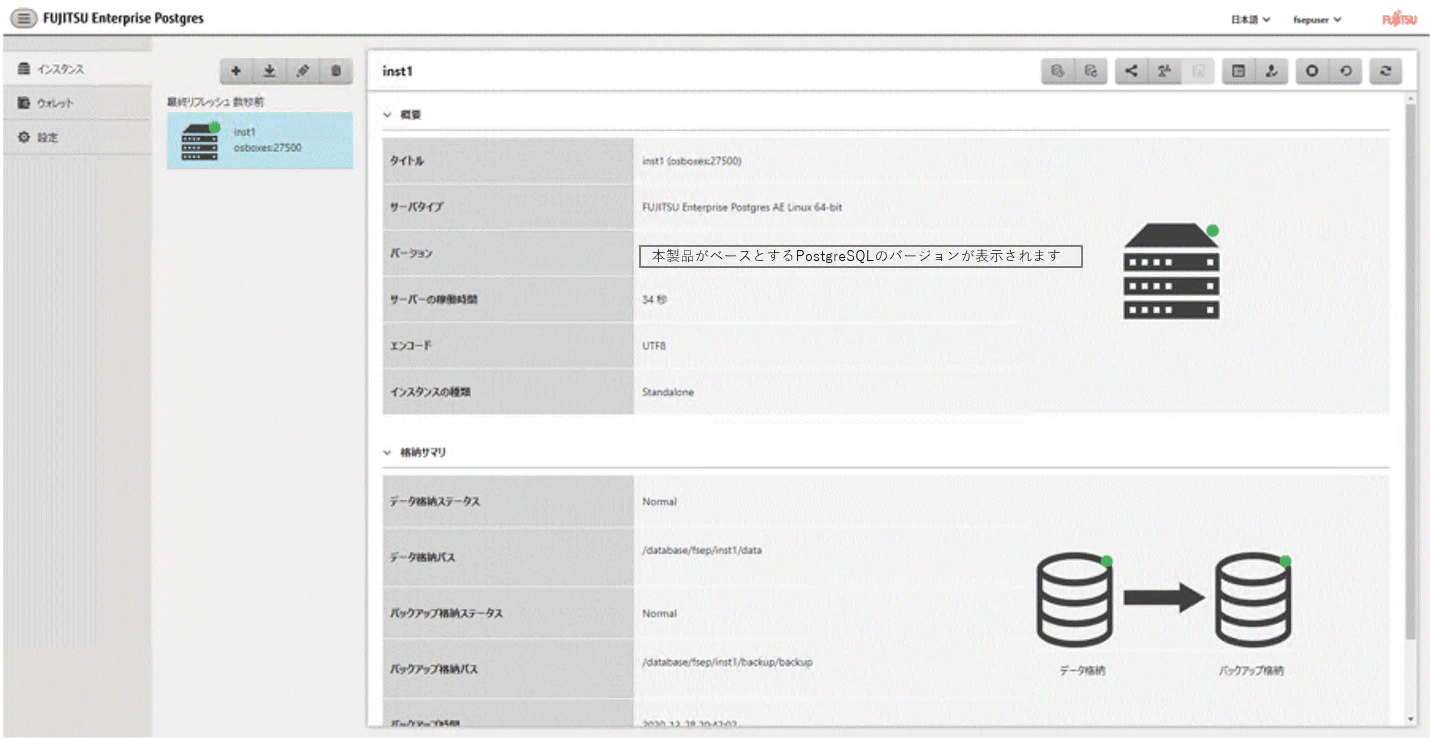Click the インスタンスの種類 row label
The height and width of the screenshot is (738, 1430).
(x=430, y=392)
